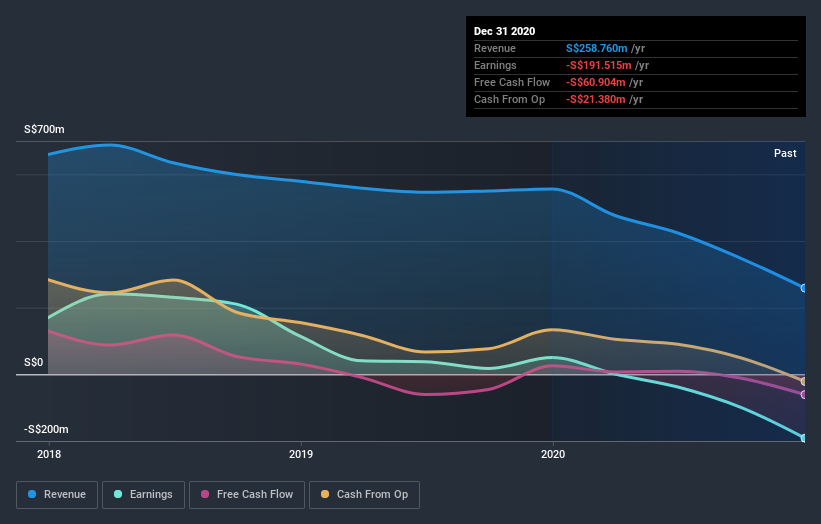Click the Revenue label in tooltip

(x=495, y=48)
